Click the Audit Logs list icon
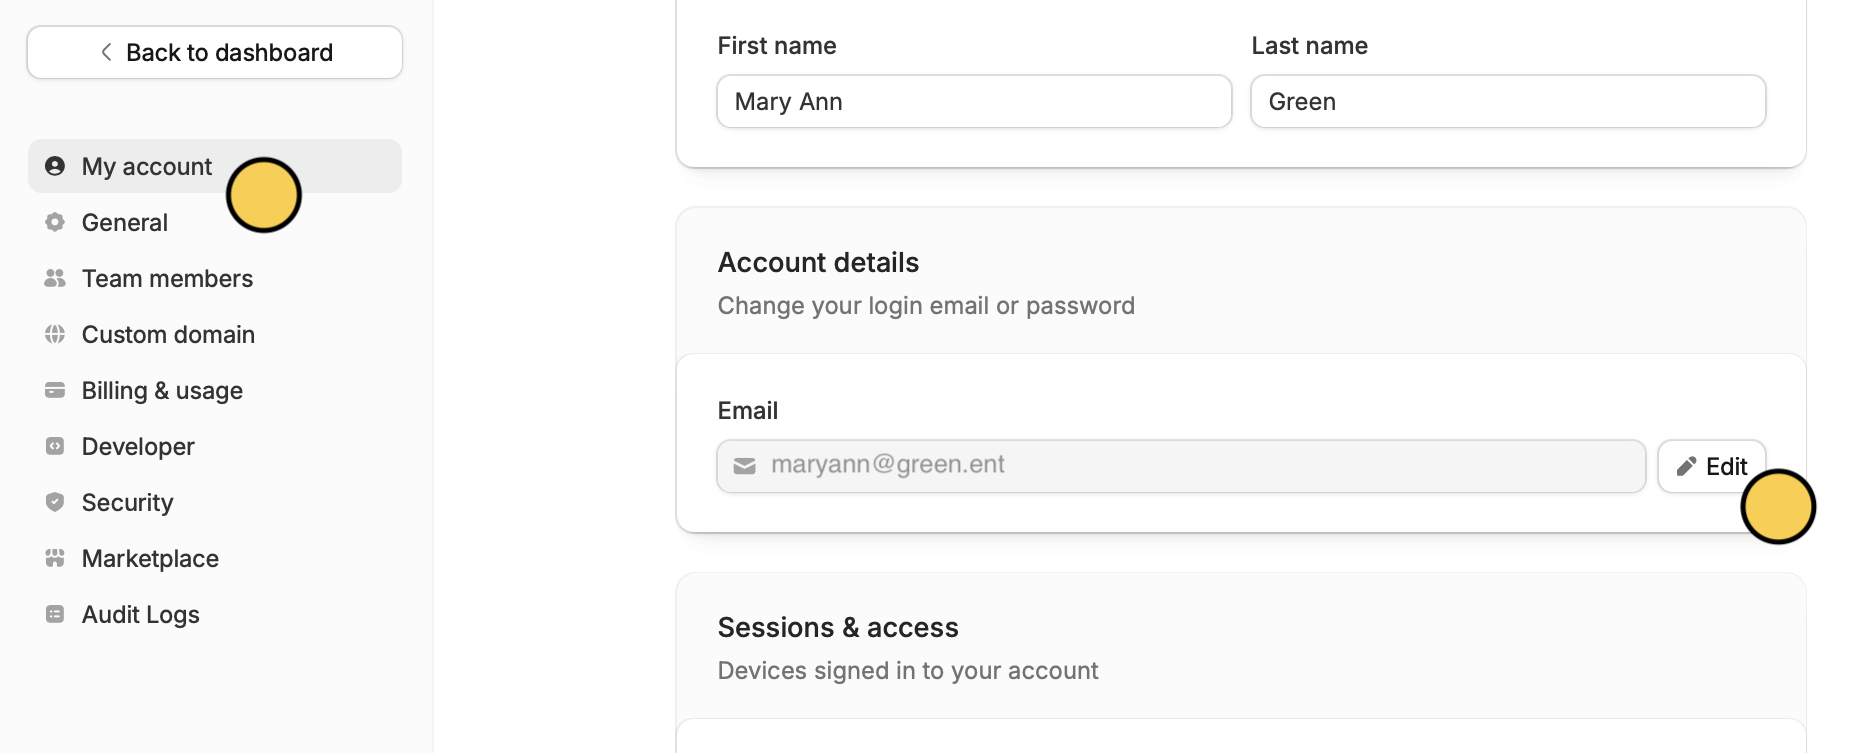Screen dimensions: 1860x753 pos(55,614)
